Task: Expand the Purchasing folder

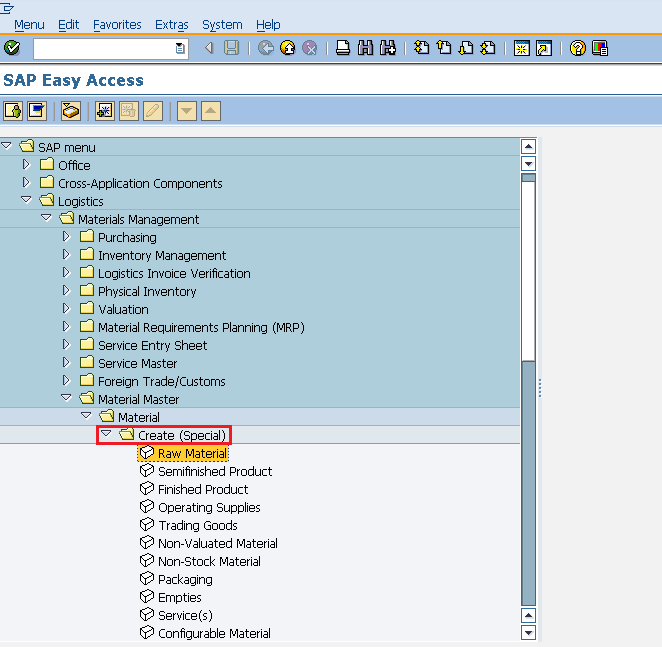Action: coord(66,237)
